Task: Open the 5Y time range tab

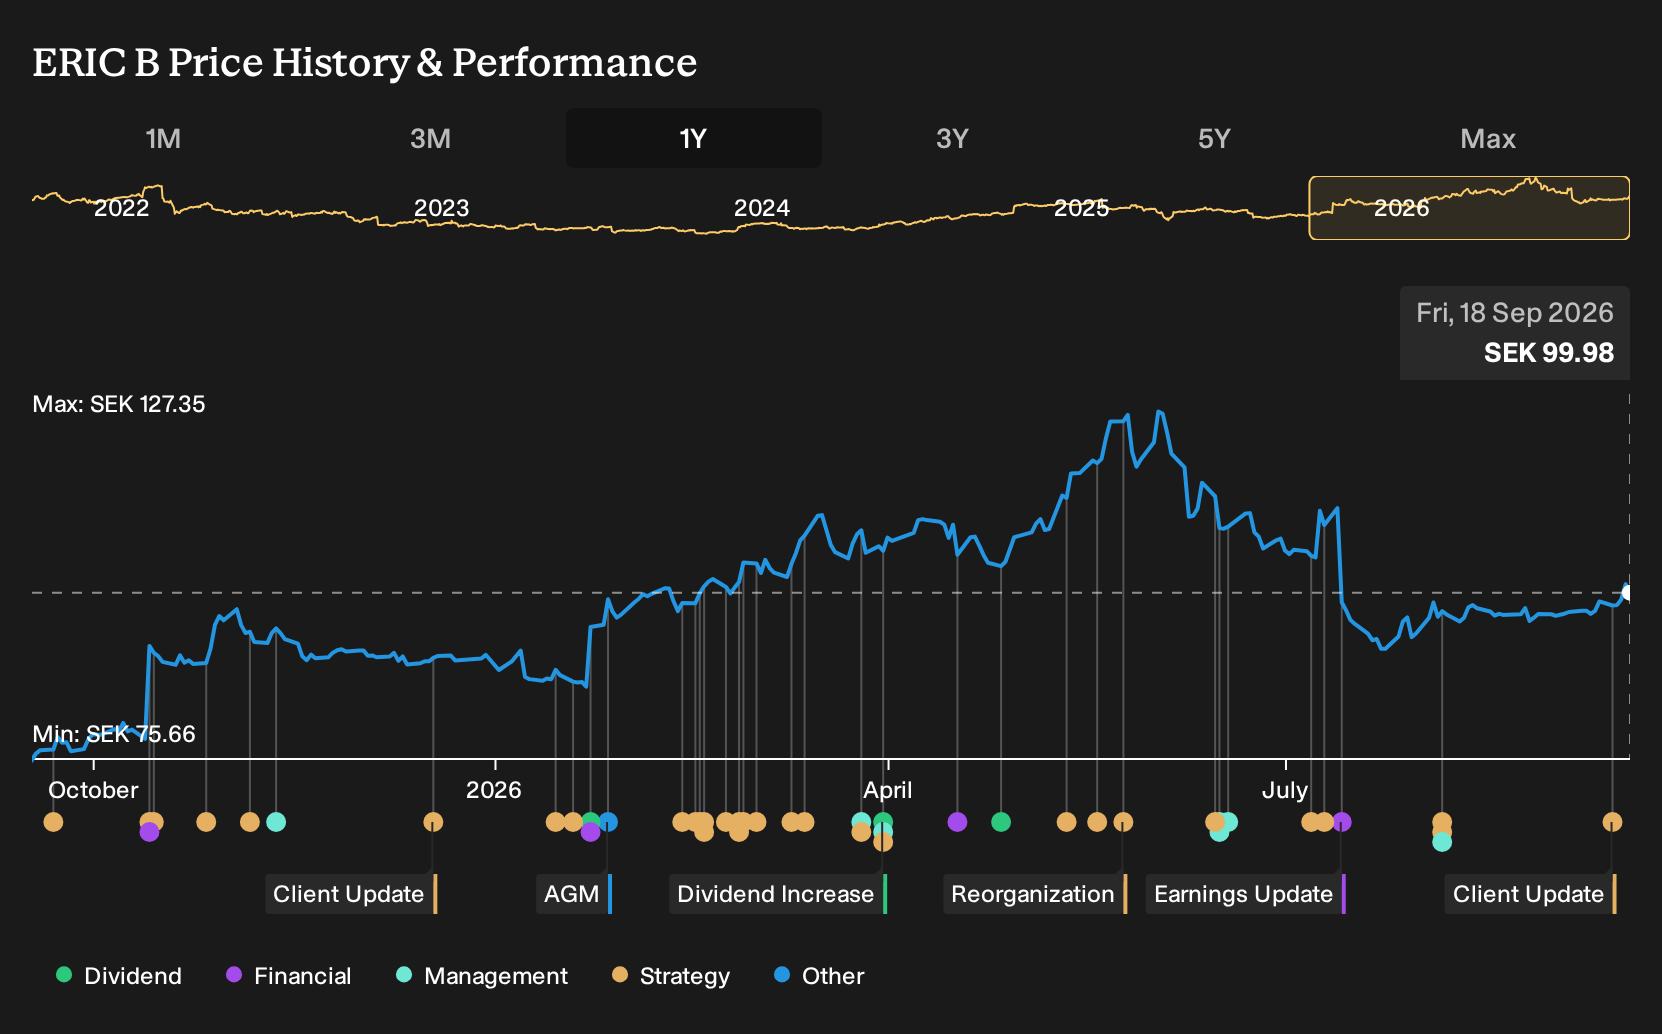Action: tap(1214, 138)
